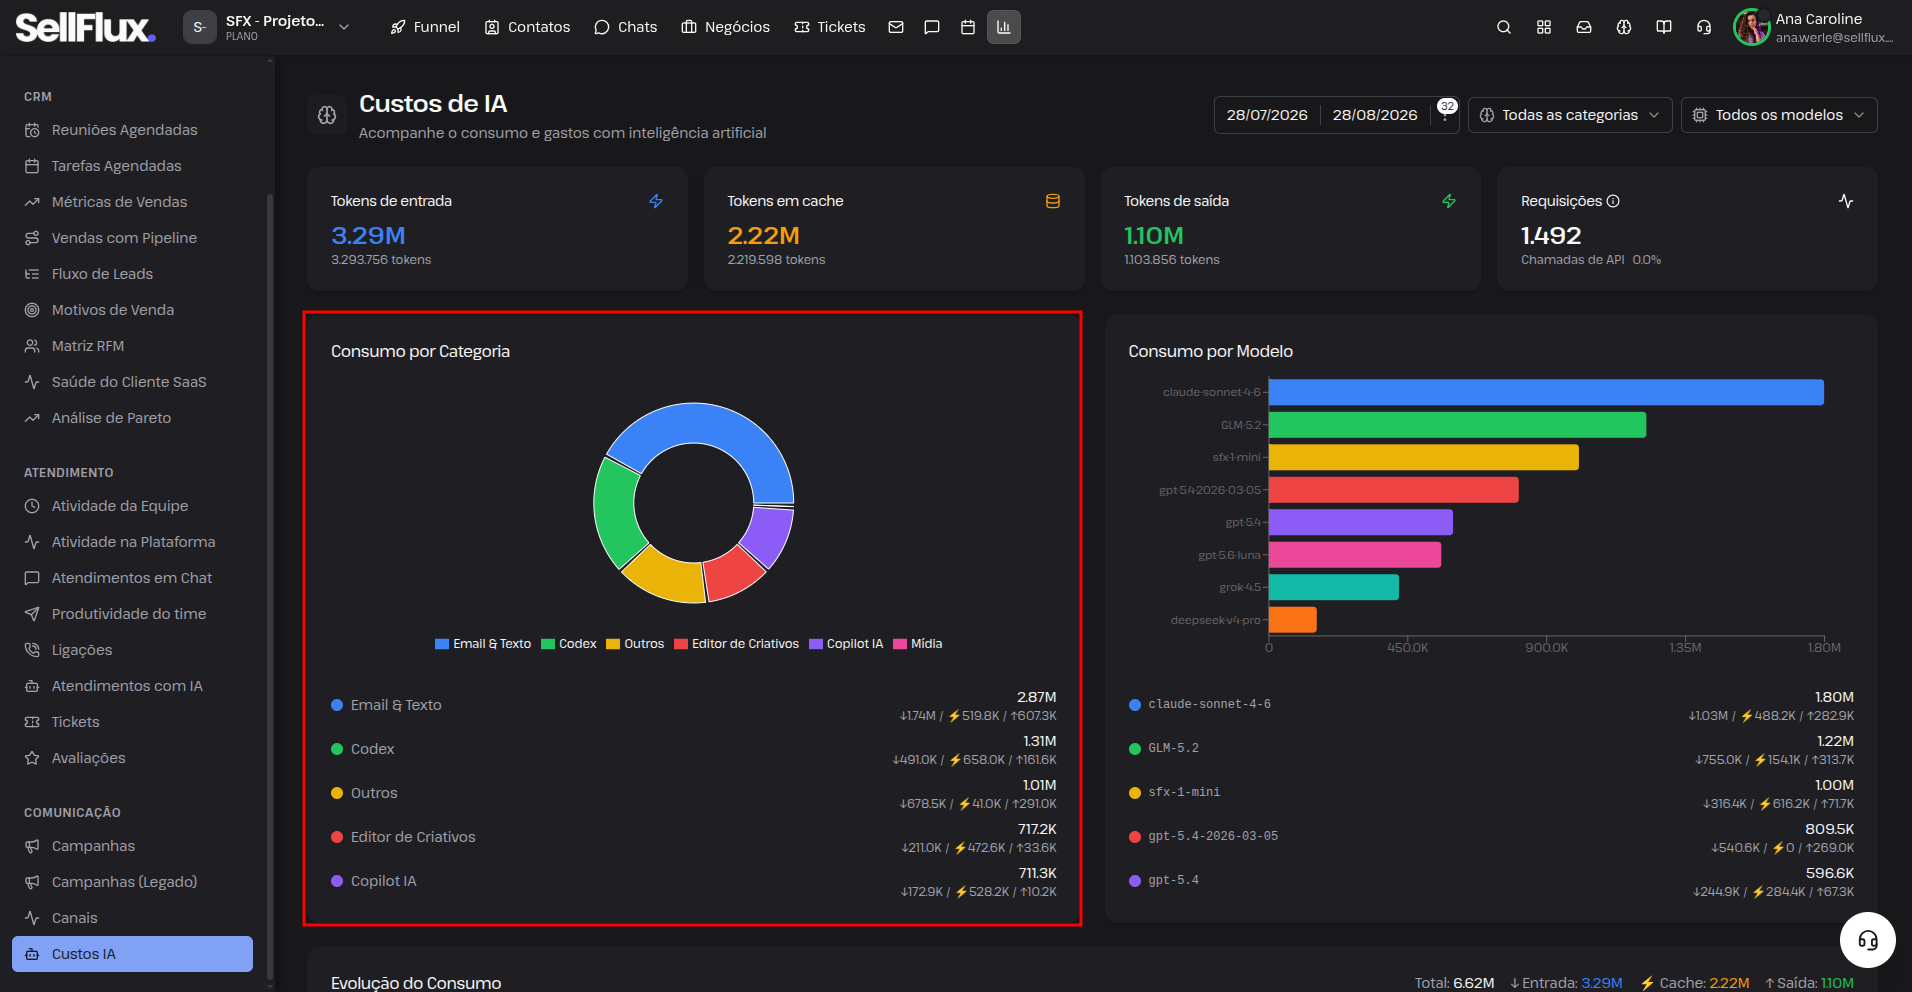Open Atividade na Plataforma
The width and height of the screenshot is (1912, 992).
[x=132, y=542]
